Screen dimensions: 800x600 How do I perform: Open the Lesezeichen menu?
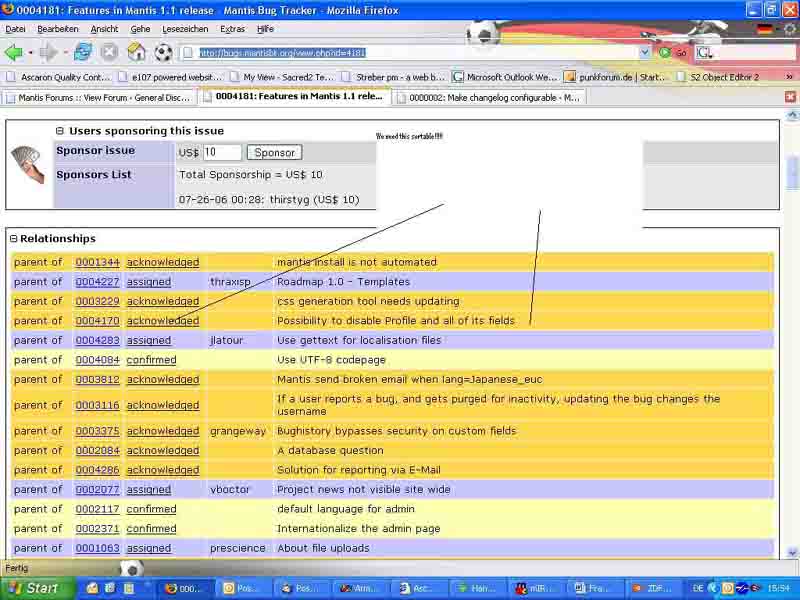point(185,29)
